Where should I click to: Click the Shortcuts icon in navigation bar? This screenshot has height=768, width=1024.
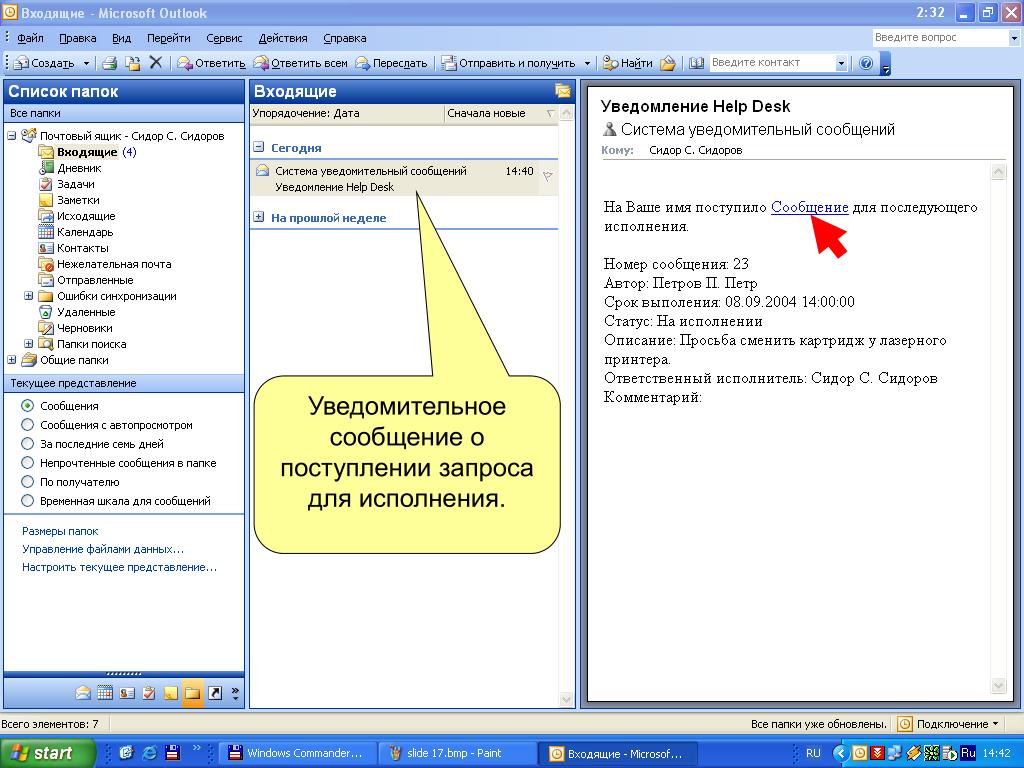[x=215, y=693]
